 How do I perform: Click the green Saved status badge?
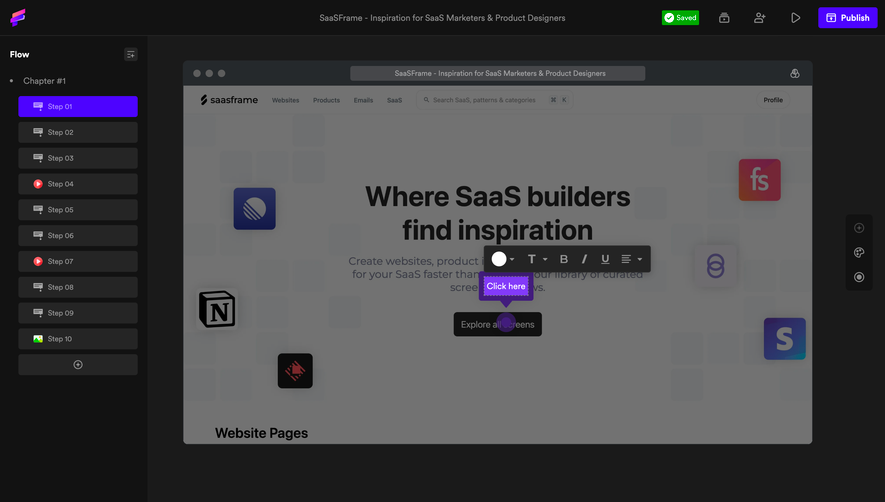(x=680, y=18)
